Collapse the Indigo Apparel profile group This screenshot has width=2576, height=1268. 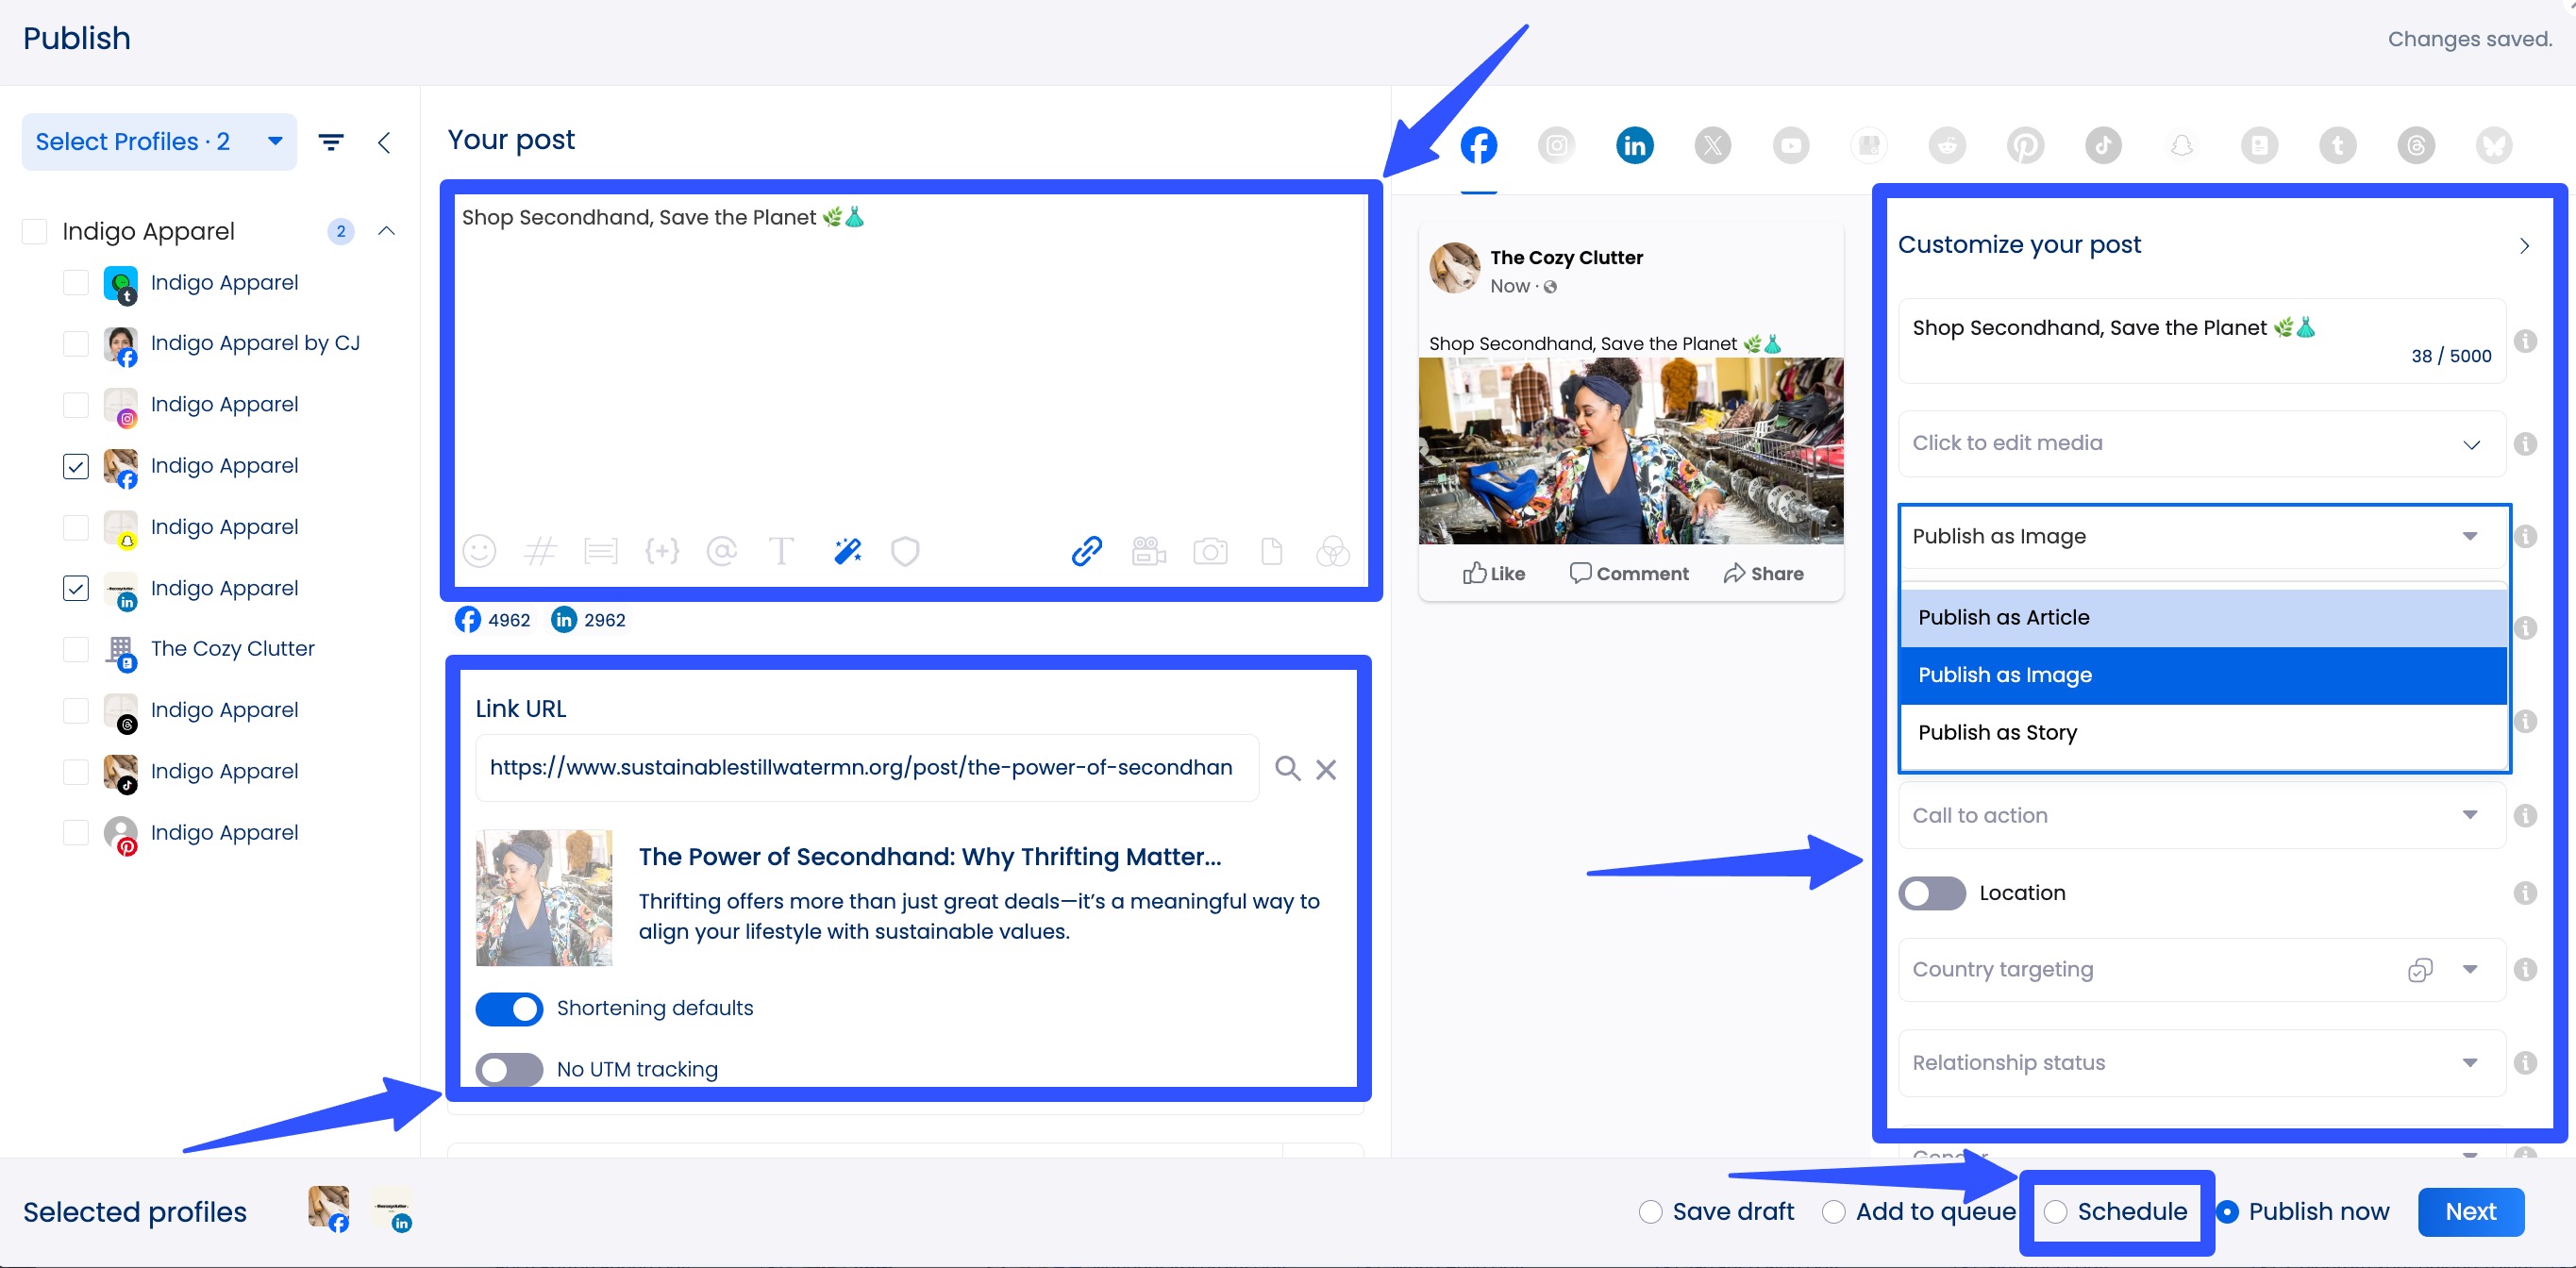[388, 231]
